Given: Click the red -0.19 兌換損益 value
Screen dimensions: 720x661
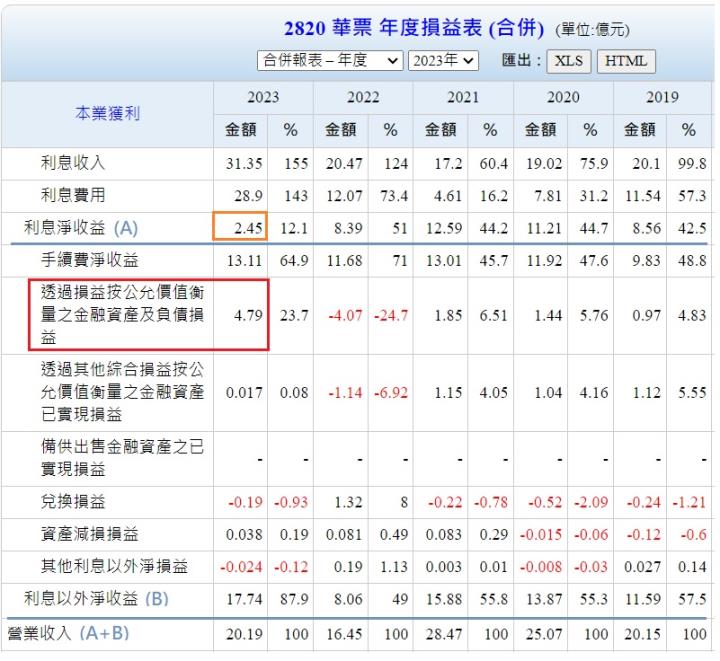Looking at the screenshot, I should click(x=245, y=502).
